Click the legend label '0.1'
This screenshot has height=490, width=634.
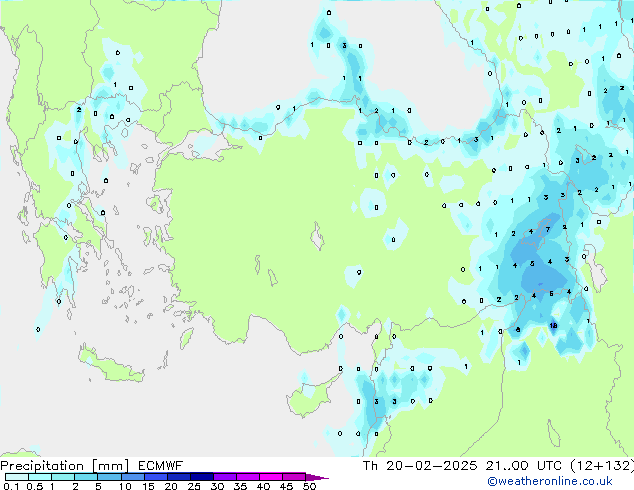[x=11, y=486]
